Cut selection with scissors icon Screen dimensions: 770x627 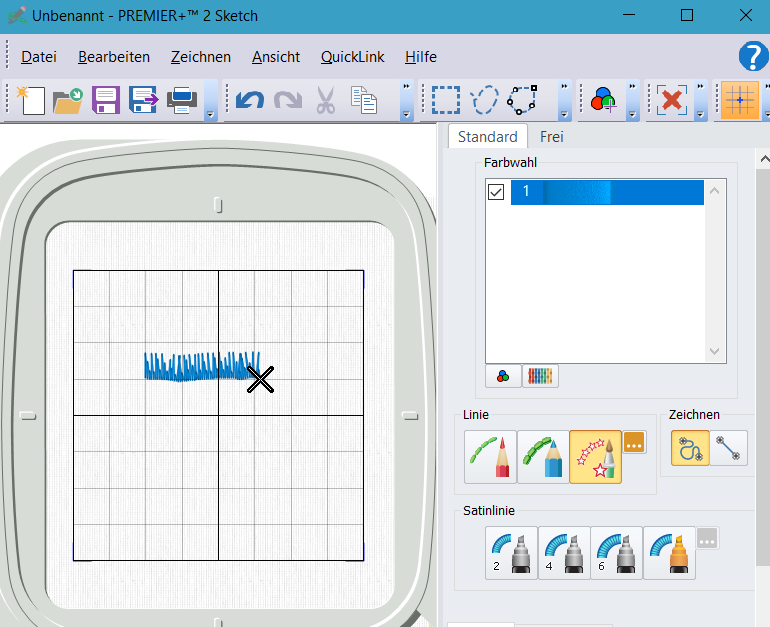click(326, 100)
